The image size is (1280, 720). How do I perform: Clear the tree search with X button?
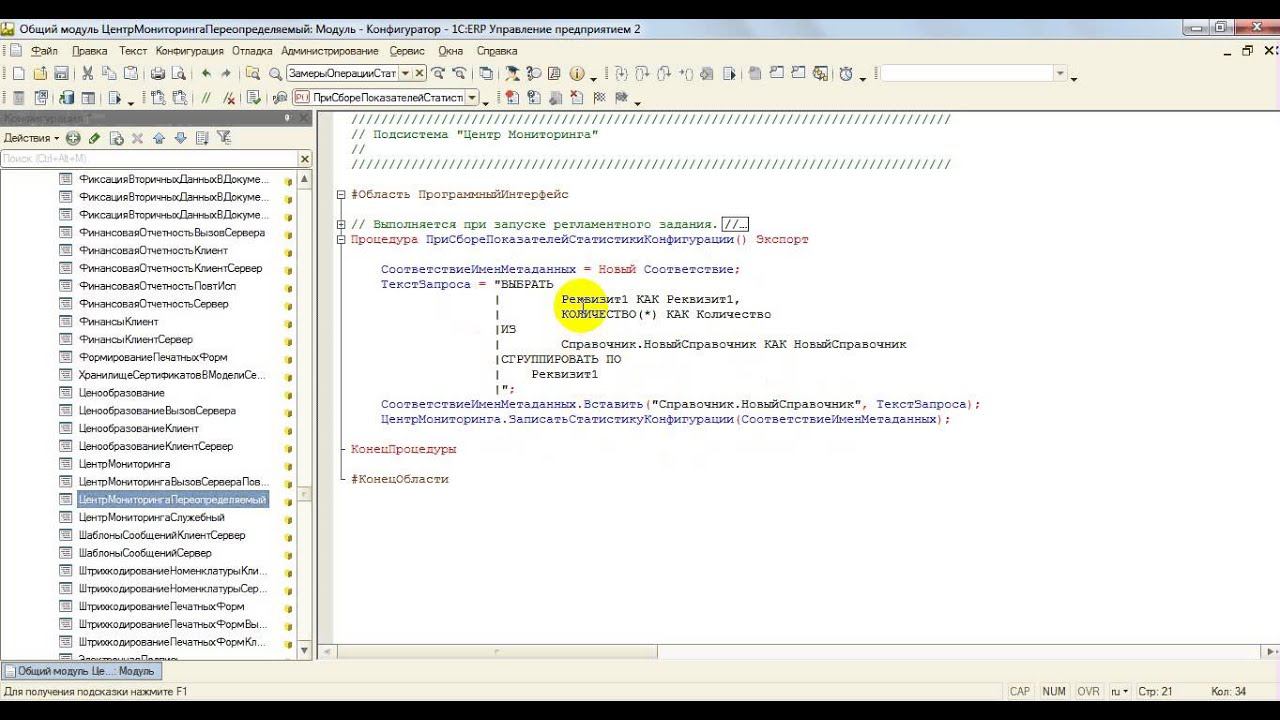(x=305, y=159)
